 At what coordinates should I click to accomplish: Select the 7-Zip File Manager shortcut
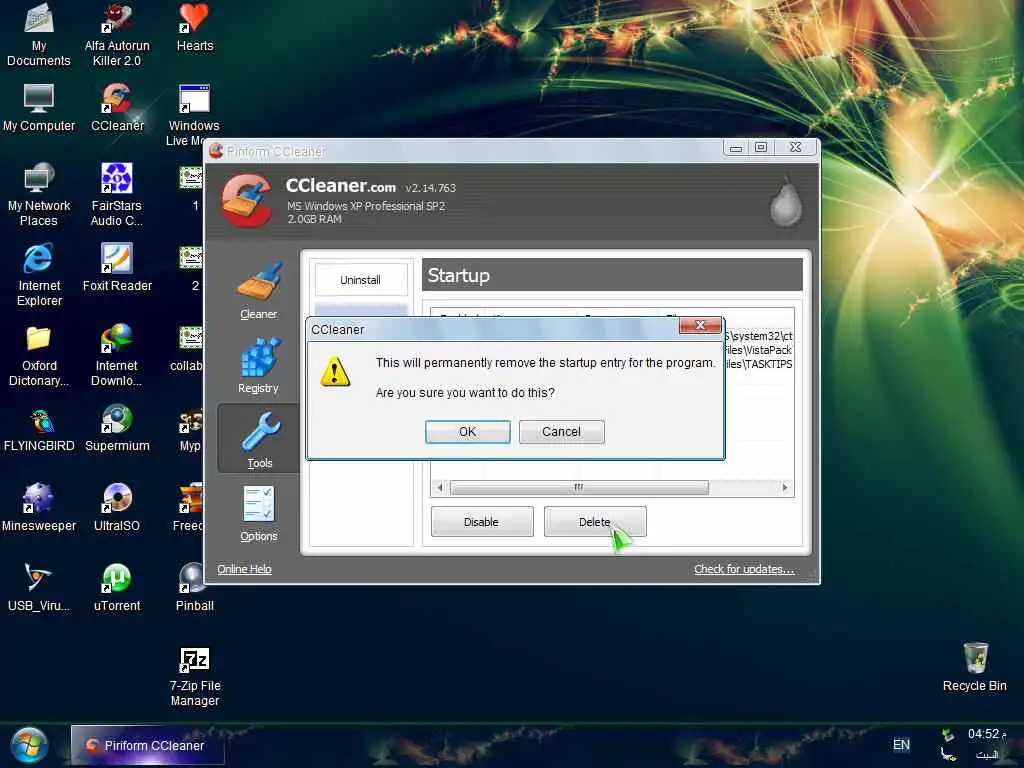tap(195, 677)
